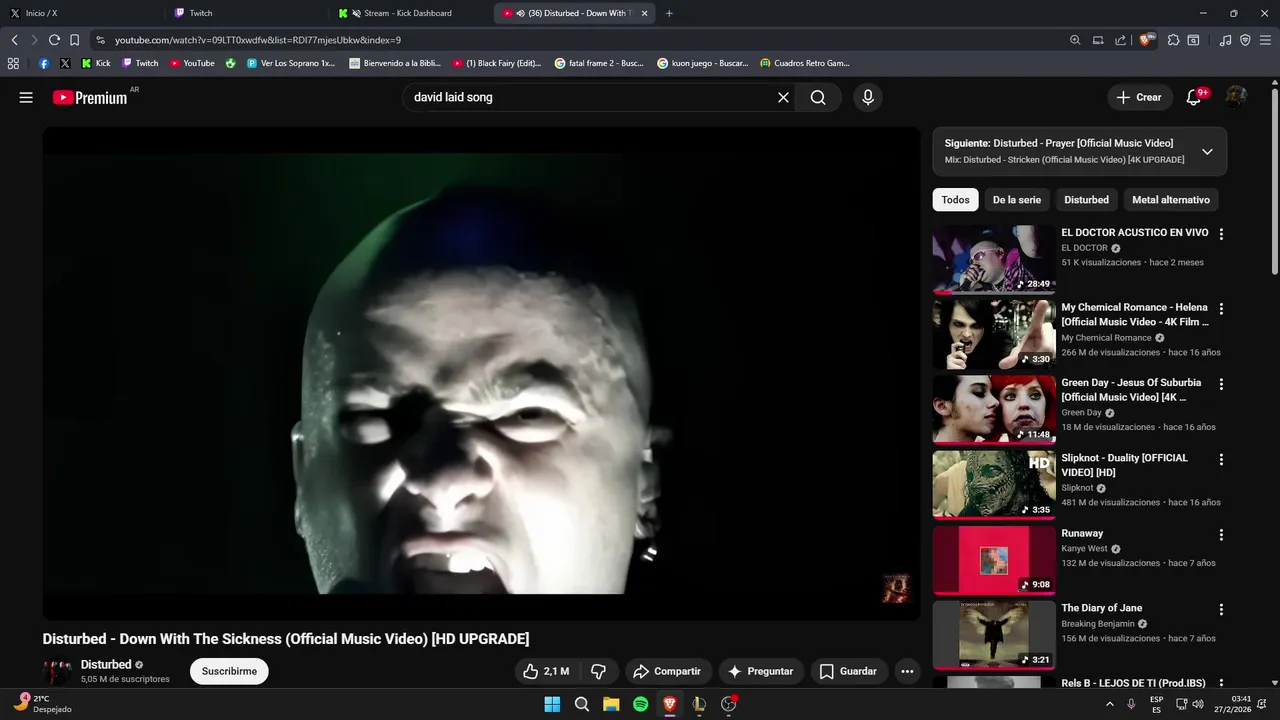Open the apps grid in bookmarks bar
Viewport: 1280px width, 720px height.
tap(13, 63)
